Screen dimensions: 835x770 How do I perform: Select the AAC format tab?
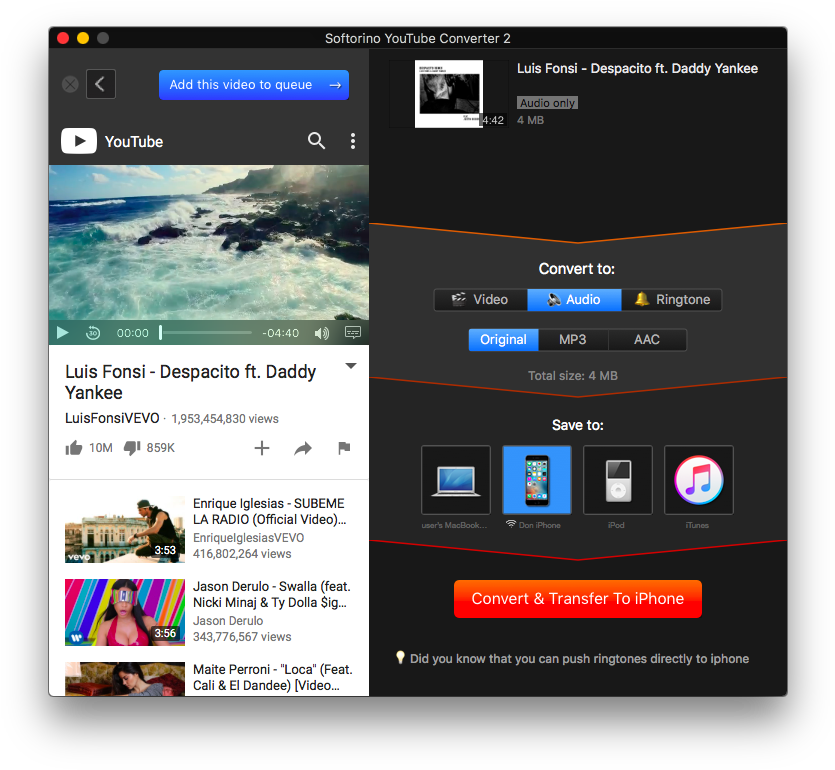coord(647,339)
